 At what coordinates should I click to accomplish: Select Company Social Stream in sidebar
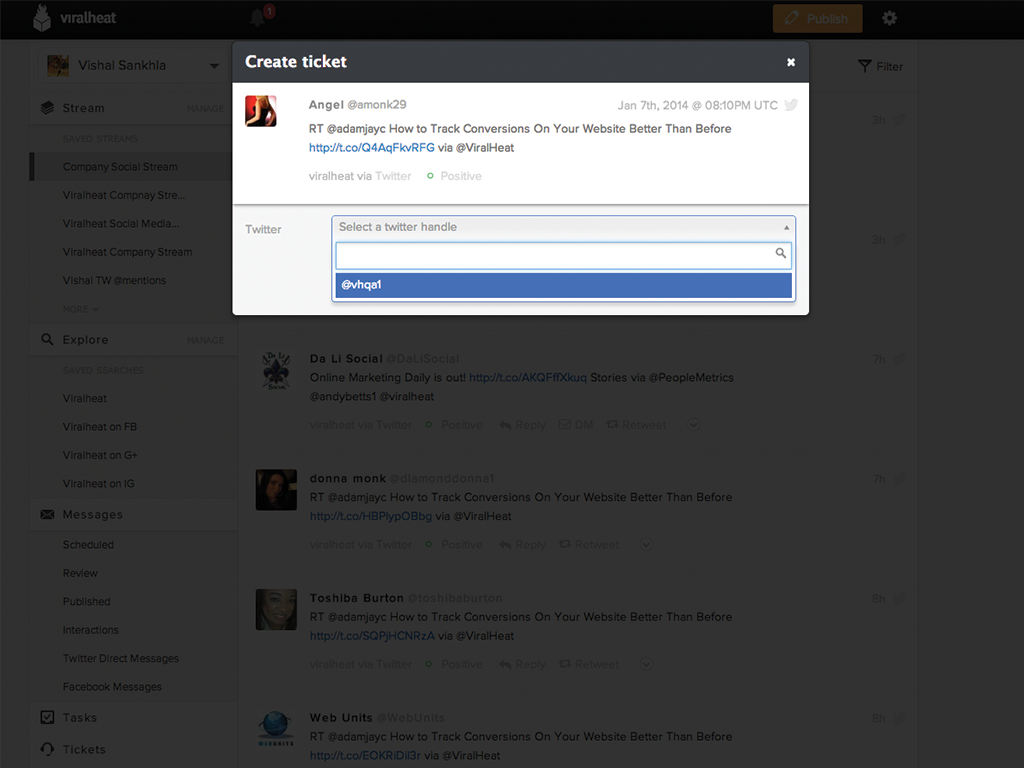point(120,167)
